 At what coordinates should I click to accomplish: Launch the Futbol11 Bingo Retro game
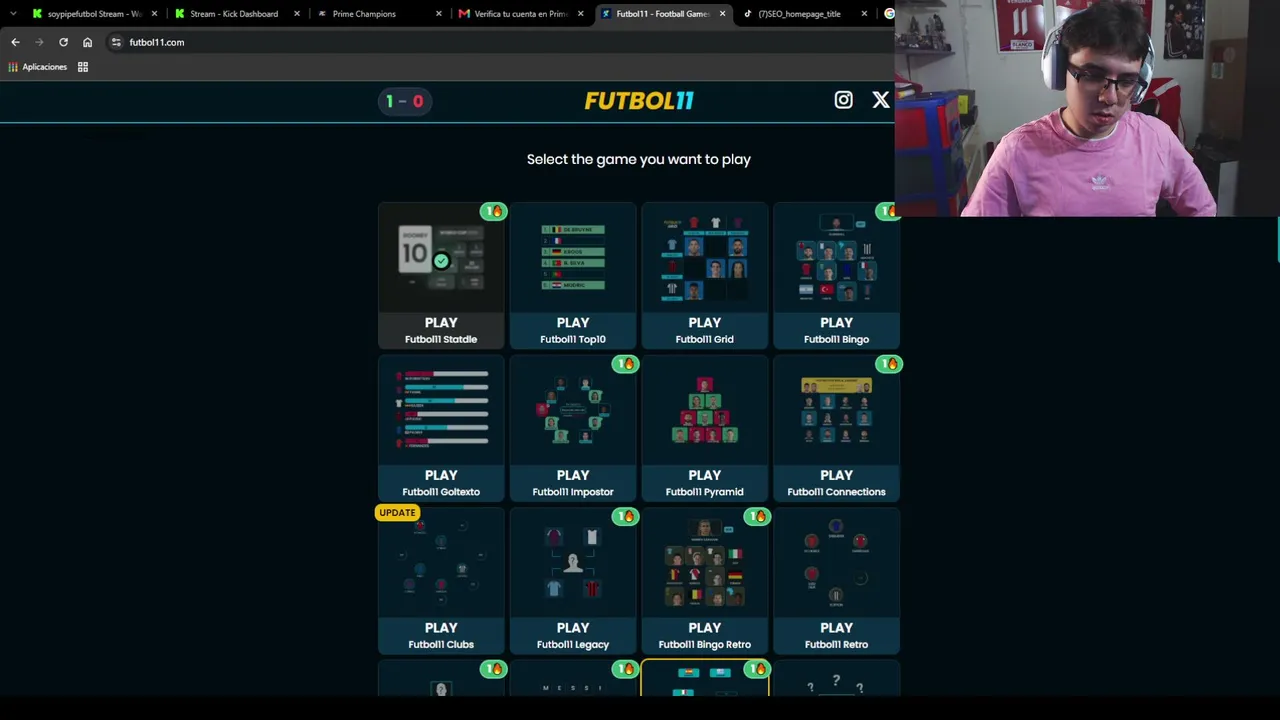[x=705, y=581]
